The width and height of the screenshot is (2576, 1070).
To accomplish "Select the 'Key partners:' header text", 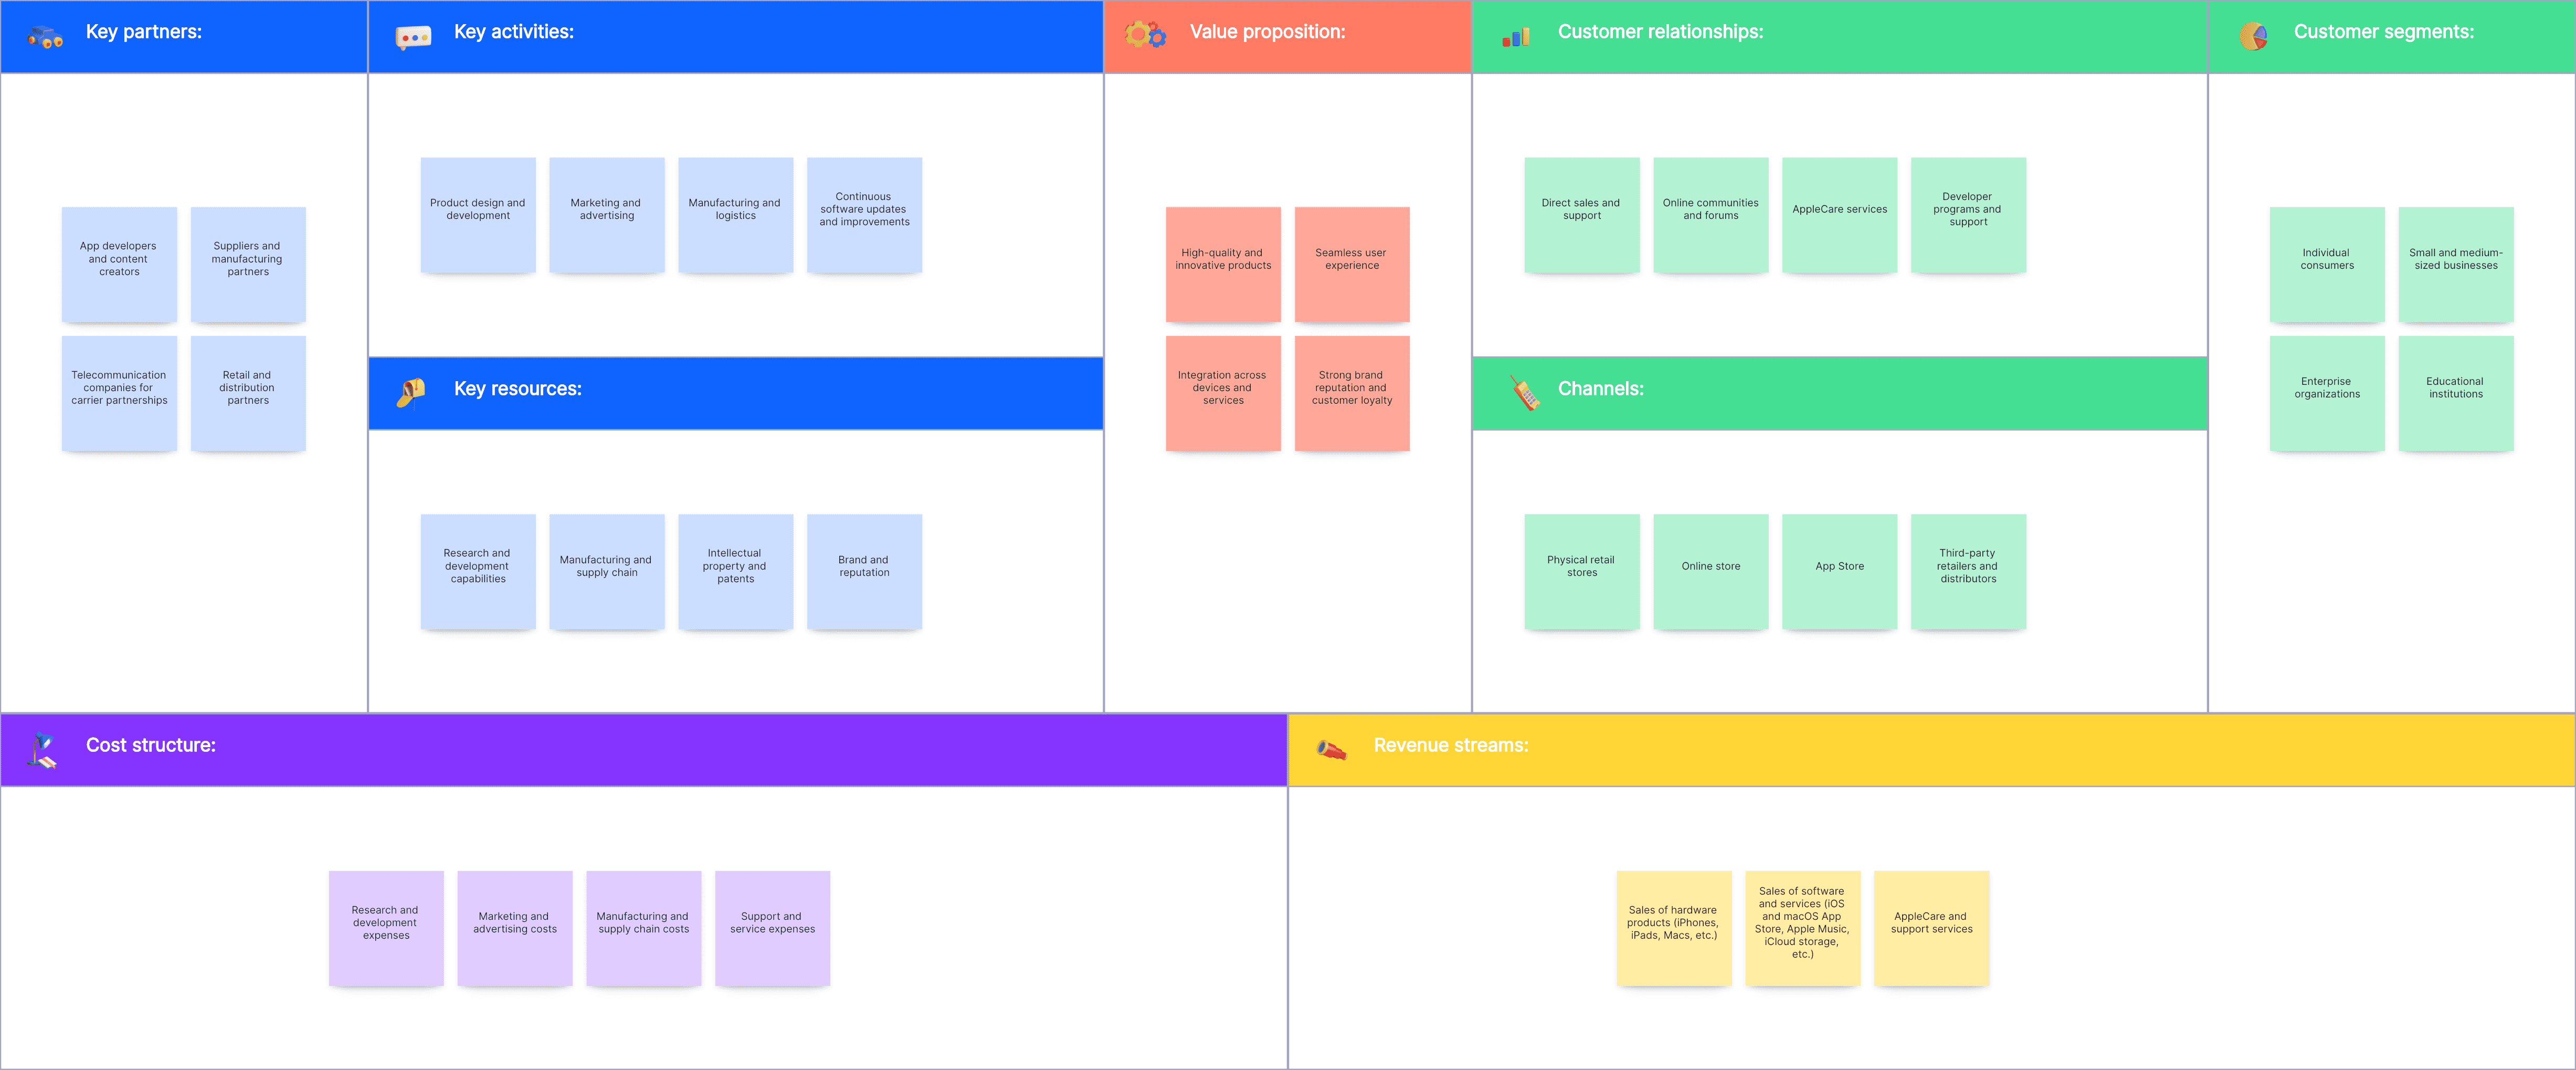I will pos(144,32).
